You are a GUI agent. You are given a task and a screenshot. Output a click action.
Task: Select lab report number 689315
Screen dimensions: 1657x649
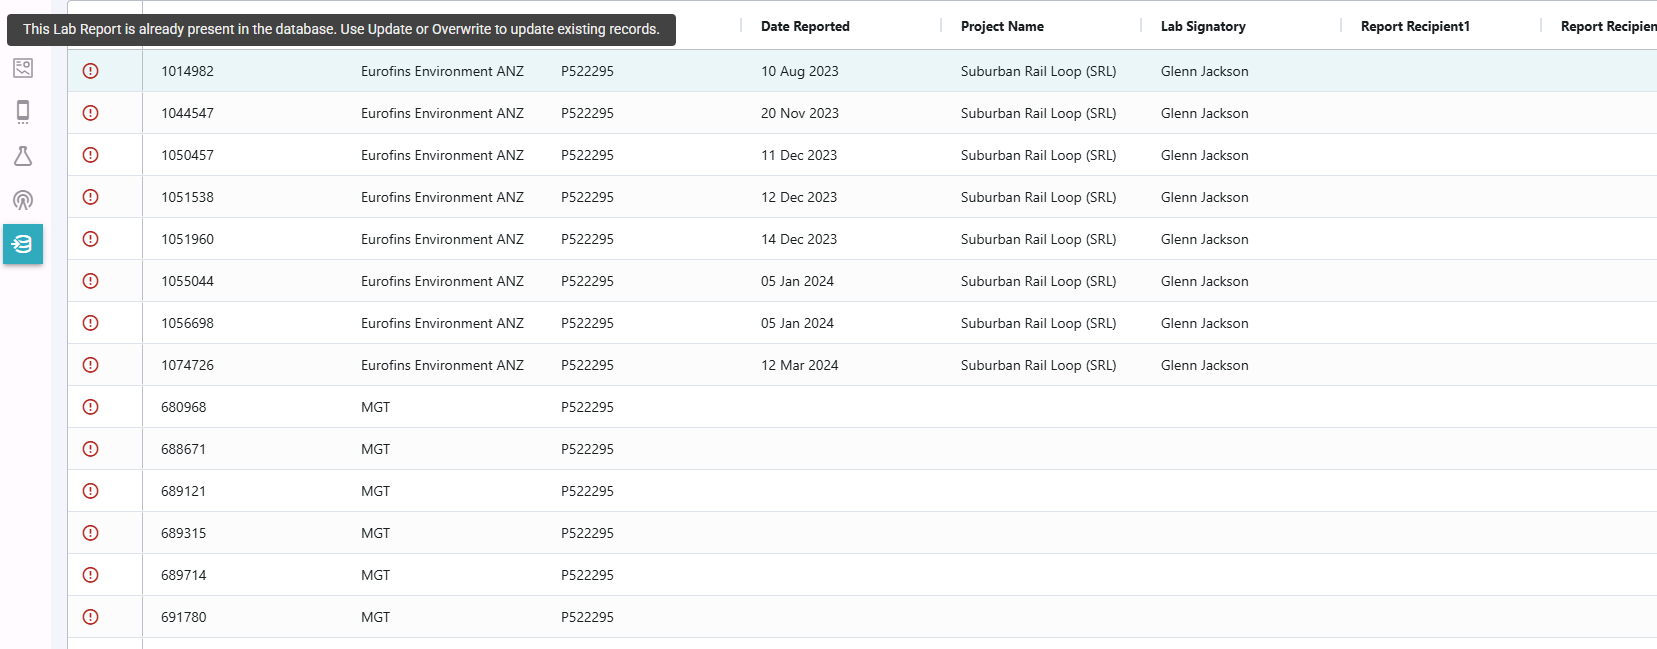183,533
